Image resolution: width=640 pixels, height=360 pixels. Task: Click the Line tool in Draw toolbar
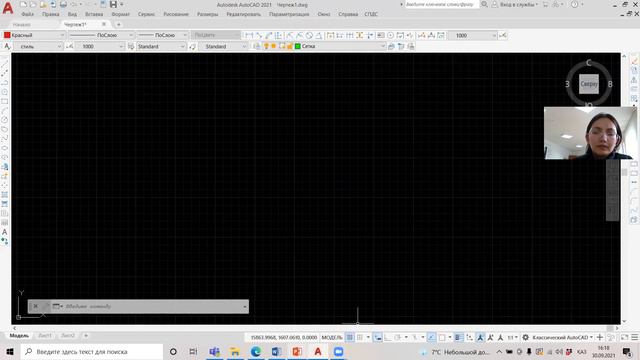click(4, 64)
